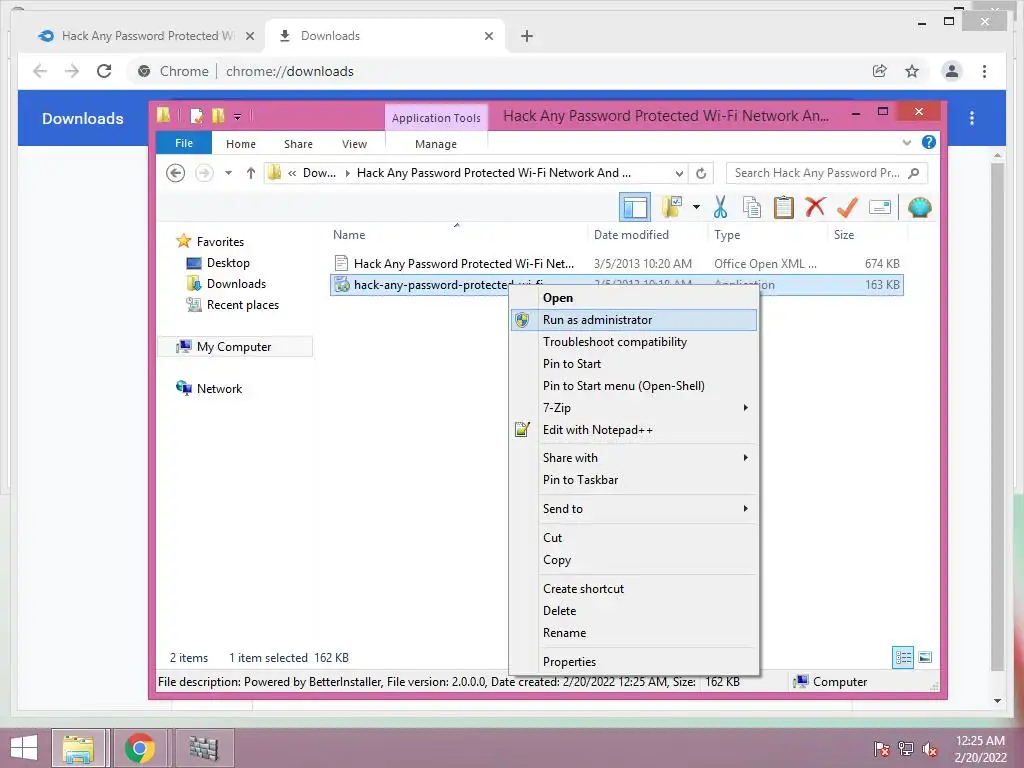Screen dimensions: 1024x768
Task: Choose Troubleshoot compatibility
Action: pos(633,342)
